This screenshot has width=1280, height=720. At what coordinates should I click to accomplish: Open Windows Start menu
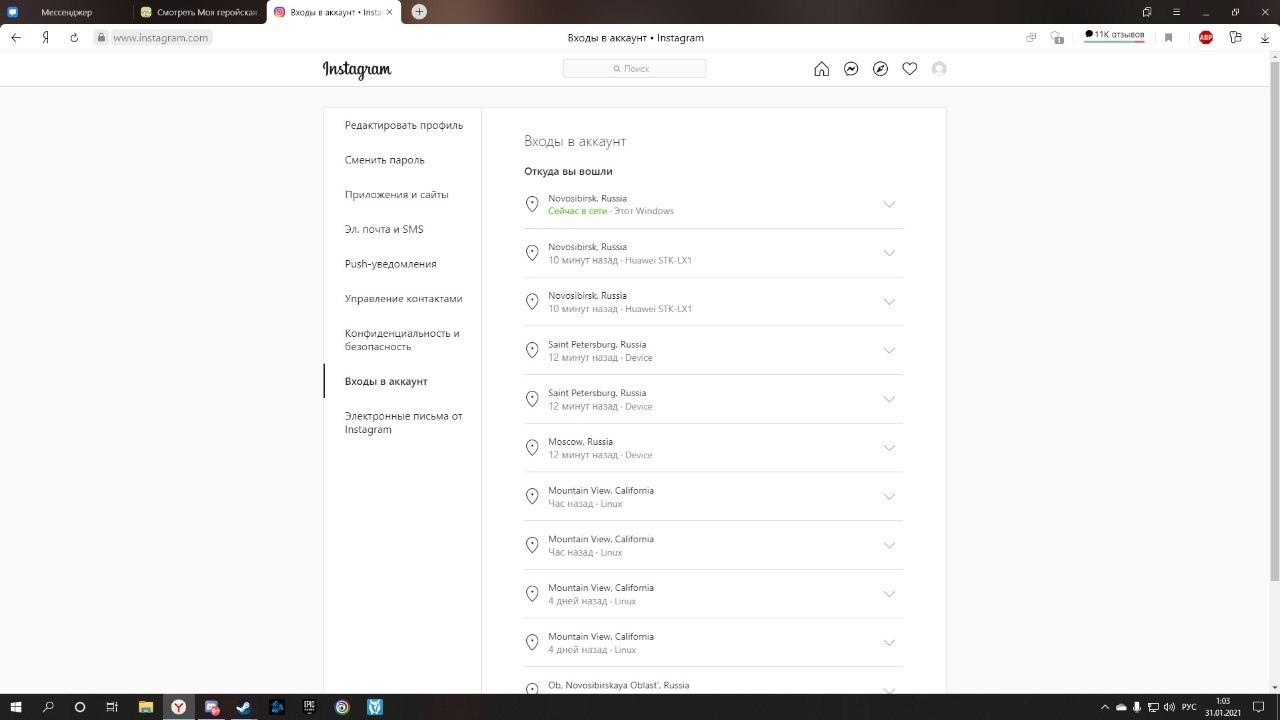[16, 707]
